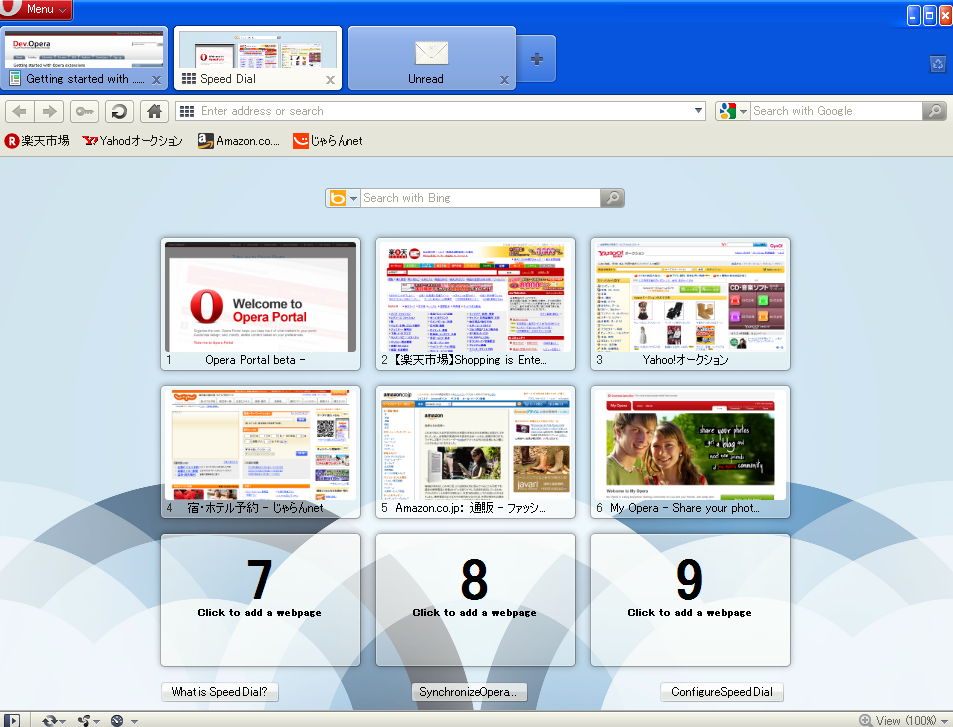This screenshot has height=727, width=953.
Task: Open the 楽天市場 bookmark
Action: point(37,141)
